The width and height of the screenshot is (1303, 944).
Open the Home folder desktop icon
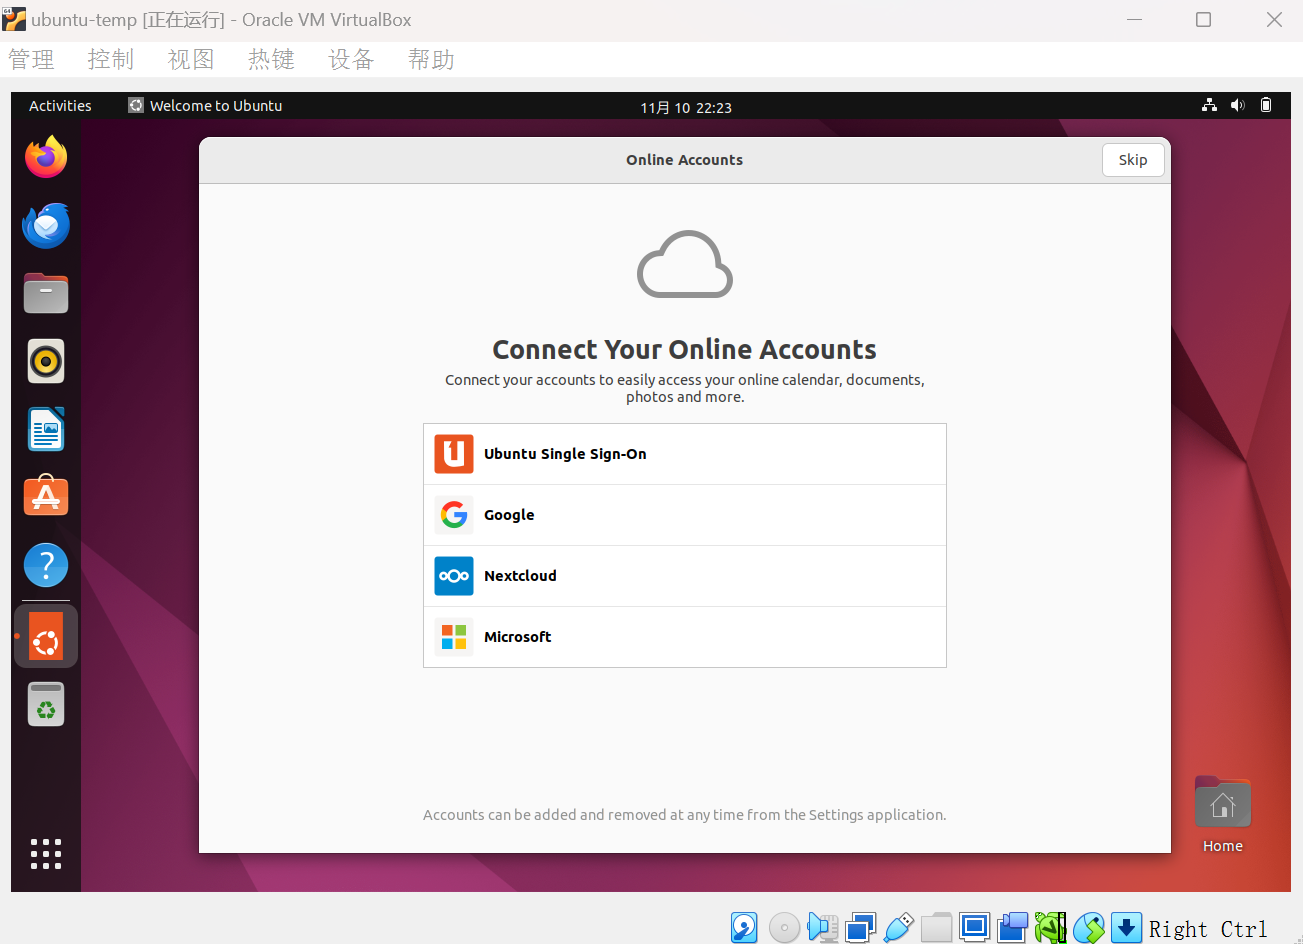pos(1223,815)
